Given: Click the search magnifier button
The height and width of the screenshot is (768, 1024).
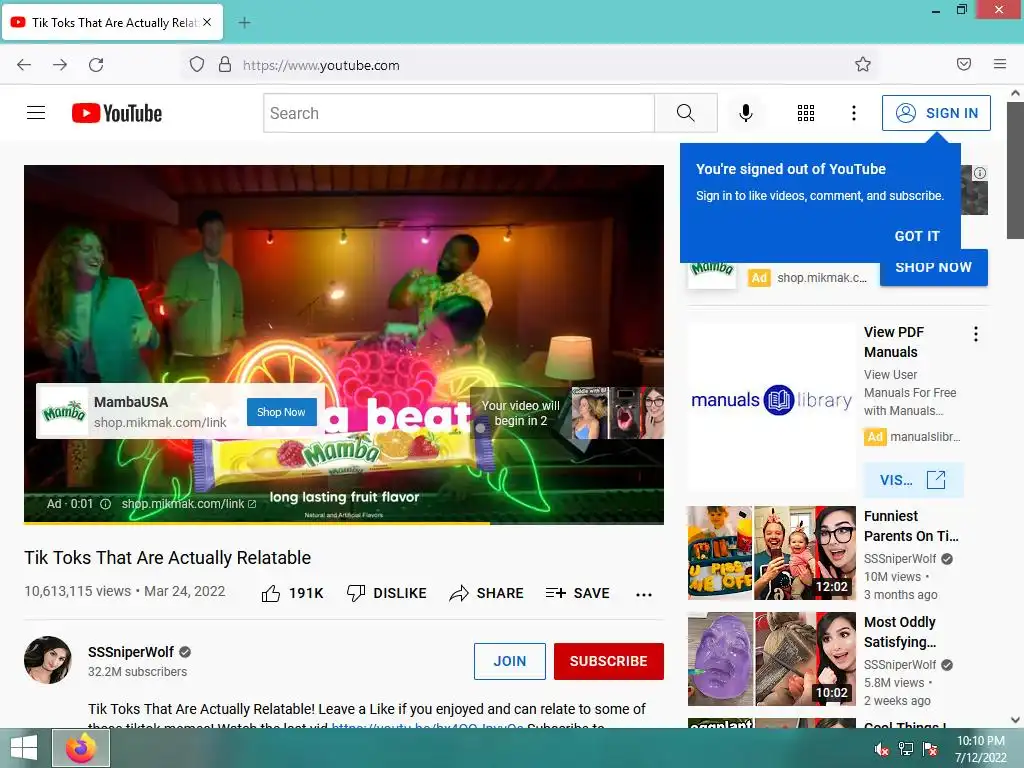Looking at the screenshot, I should (686, 113).
